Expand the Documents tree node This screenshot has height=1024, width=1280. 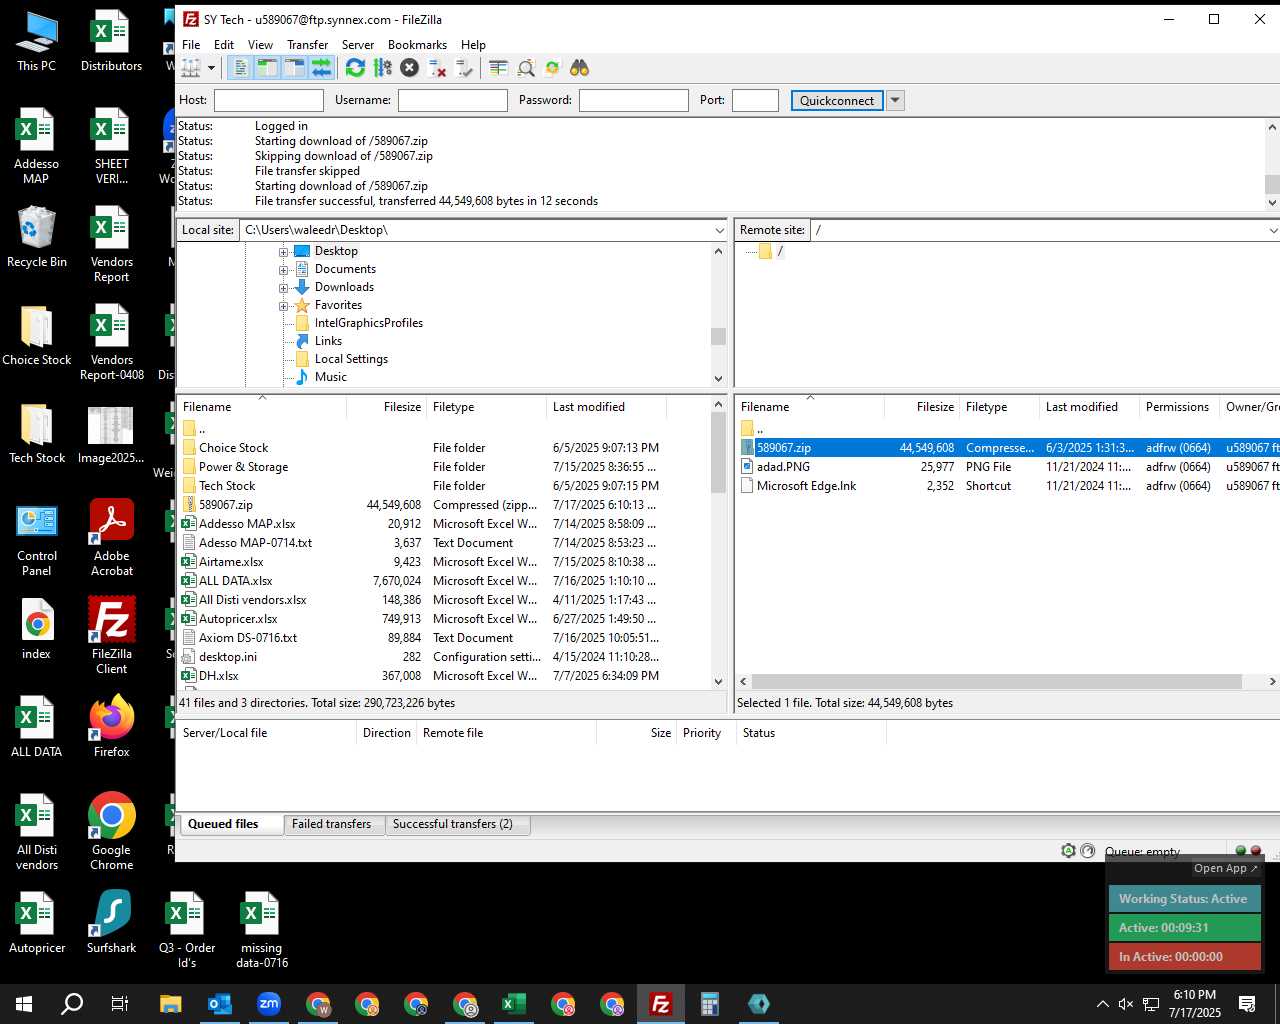pyautogui.click(x=283, y=270)
